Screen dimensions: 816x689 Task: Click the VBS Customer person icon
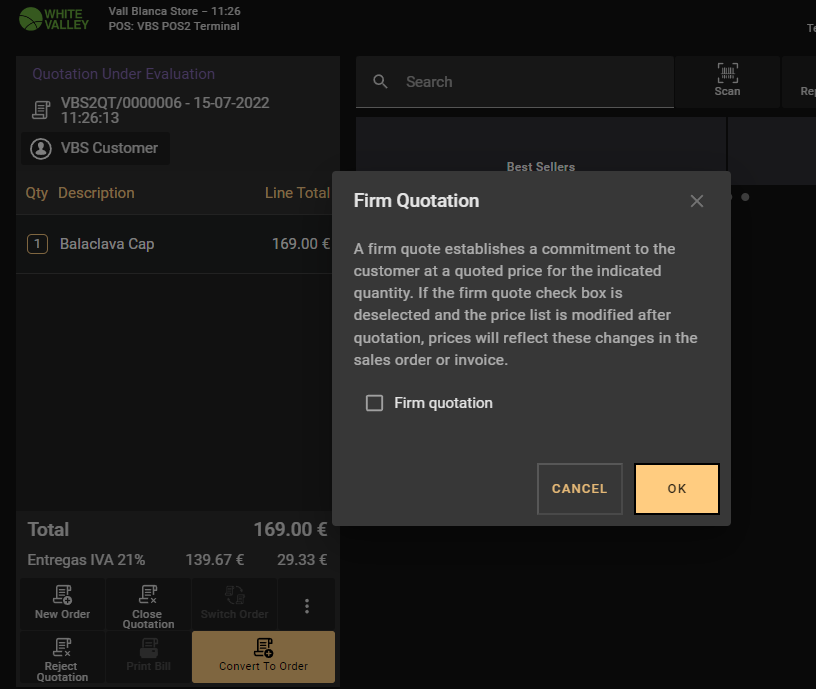click(x=41, y=148)
